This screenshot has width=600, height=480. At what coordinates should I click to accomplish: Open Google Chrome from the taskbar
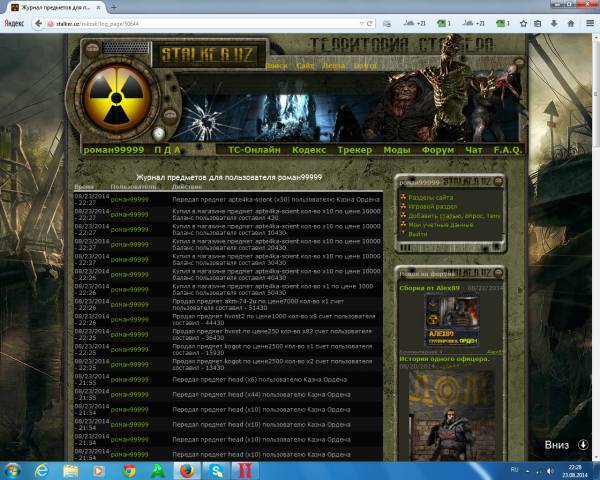tap(129, 470)
